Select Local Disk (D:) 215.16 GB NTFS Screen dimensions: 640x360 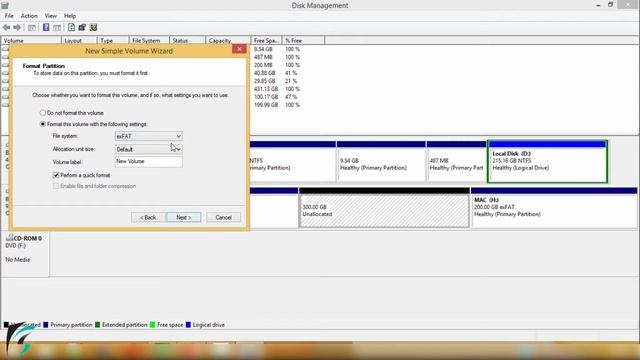click(547, 162)
